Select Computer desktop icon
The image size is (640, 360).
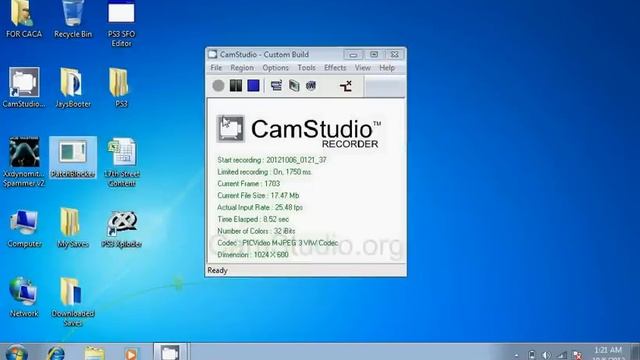click(24, 228)
